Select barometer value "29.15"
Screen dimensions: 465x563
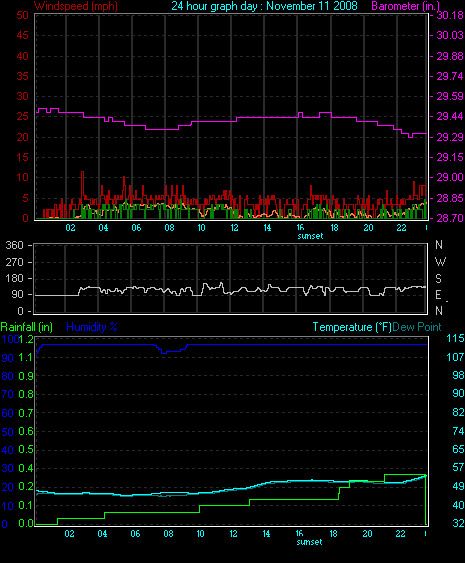click(450, 157)
